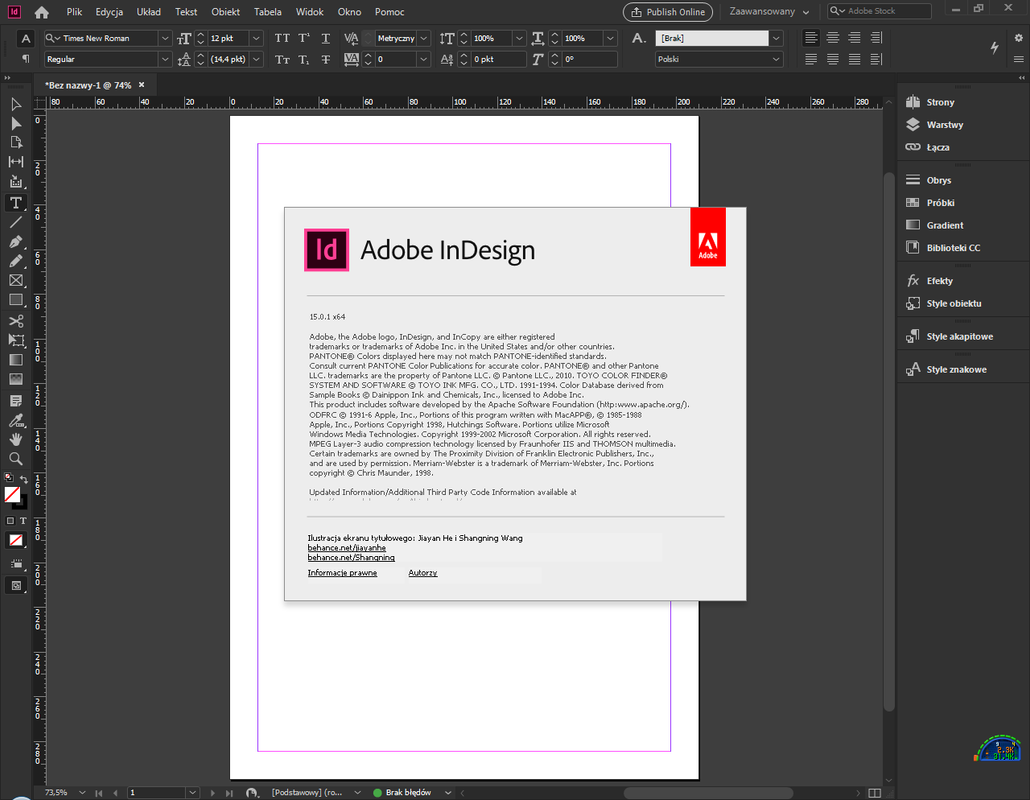Open the Tabela menu
Screen dimensions: 1030x800
(x=267, y=12)
